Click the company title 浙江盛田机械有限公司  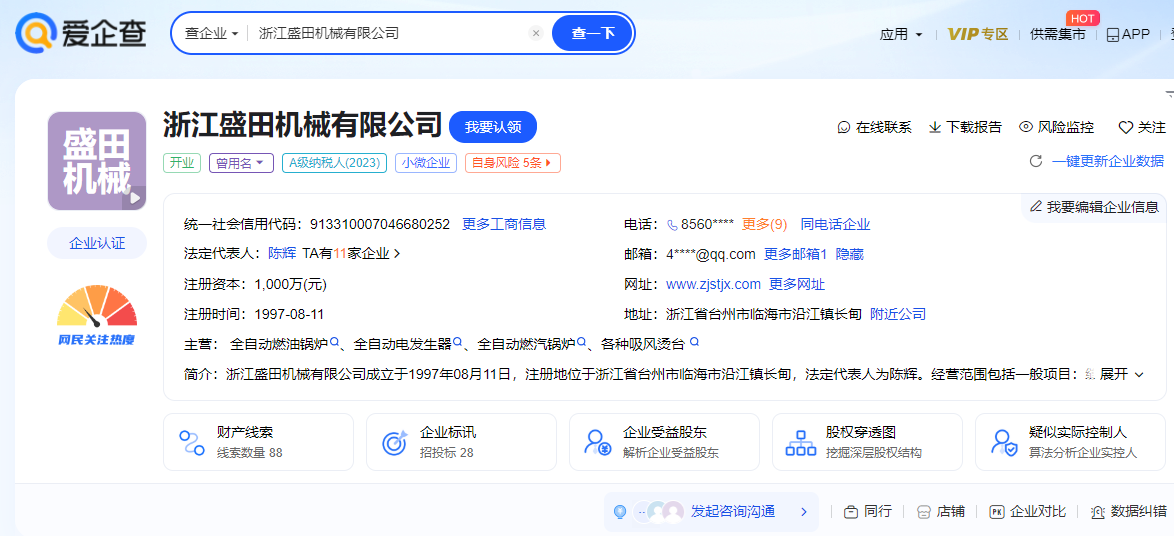point(302,126)
